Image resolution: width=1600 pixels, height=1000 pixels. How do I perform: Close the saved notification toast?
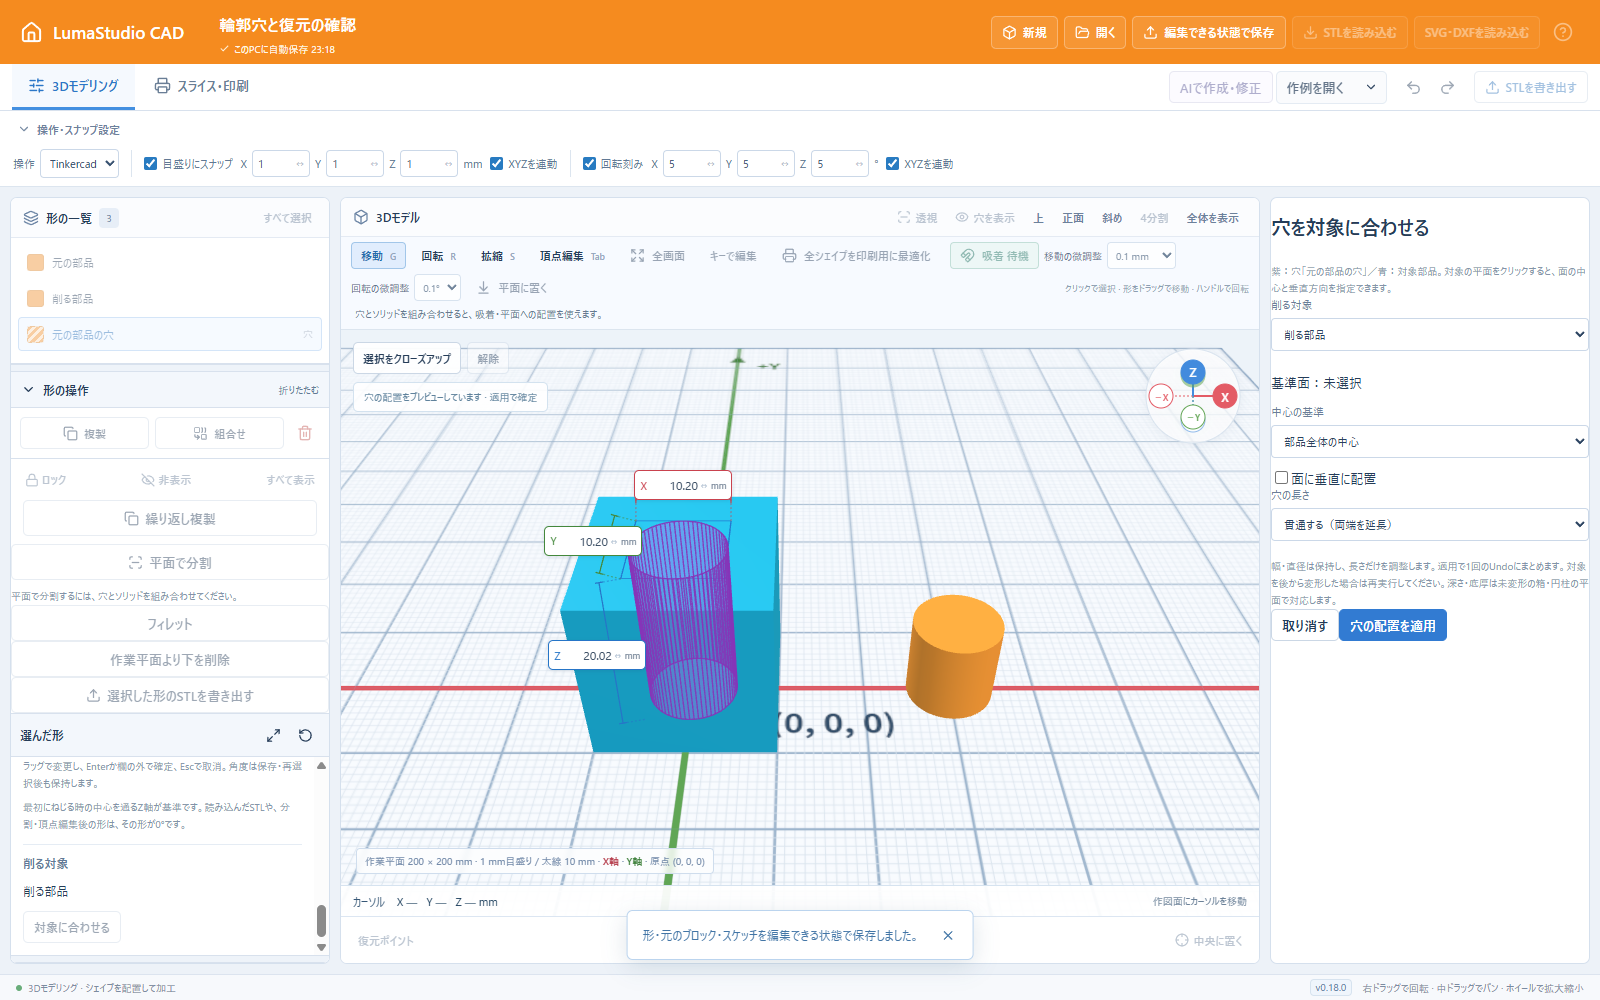tap(948, 936)
